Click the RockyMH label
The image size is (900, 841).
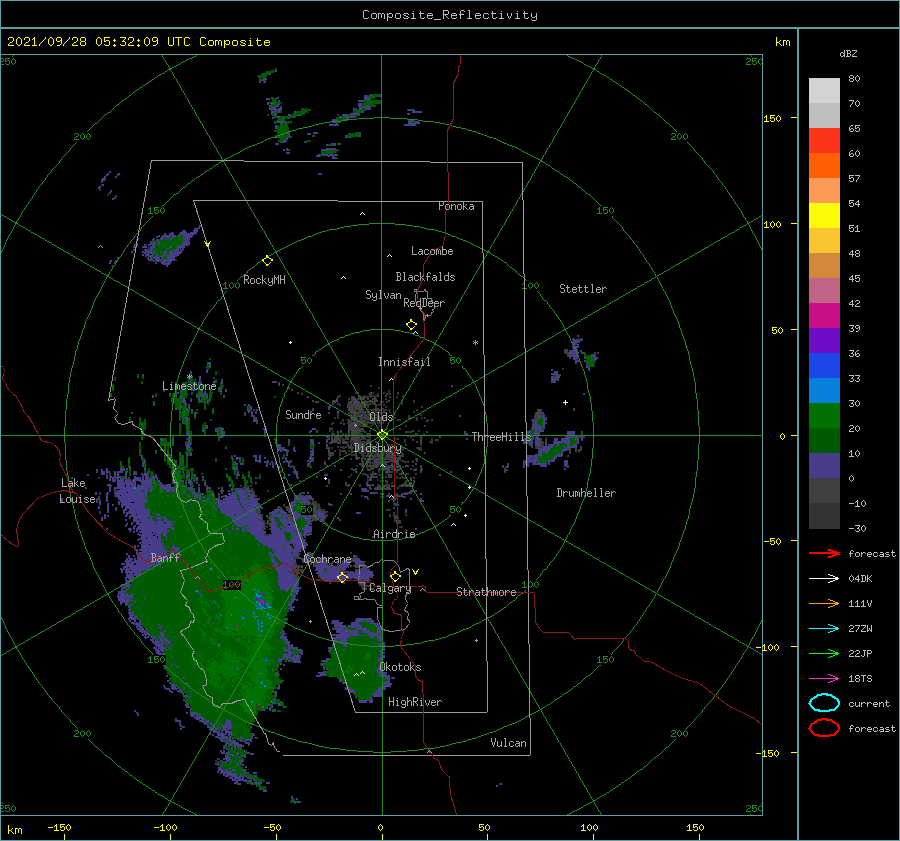[264, 280]
